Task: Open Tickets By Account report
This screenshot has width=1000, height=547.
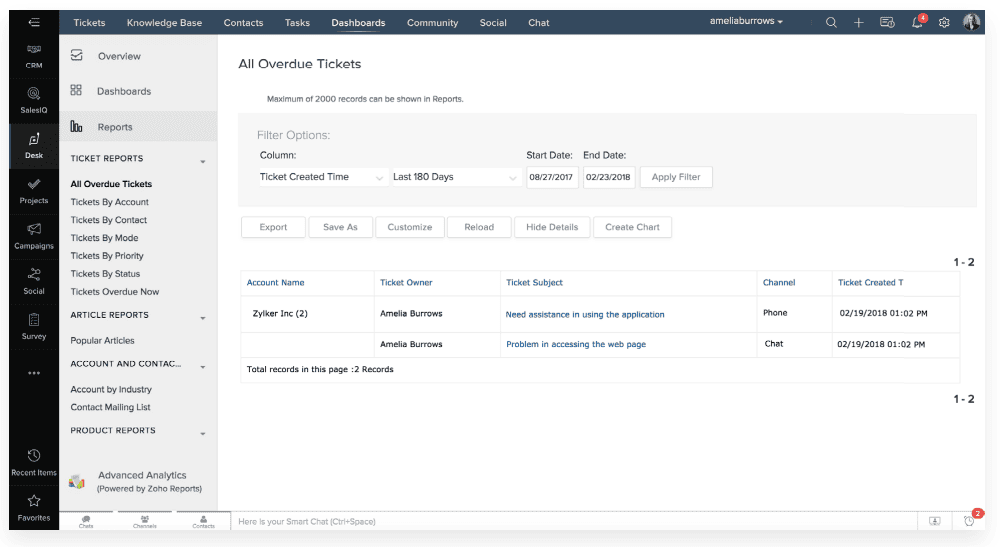Action: click(x=110, y=201)
